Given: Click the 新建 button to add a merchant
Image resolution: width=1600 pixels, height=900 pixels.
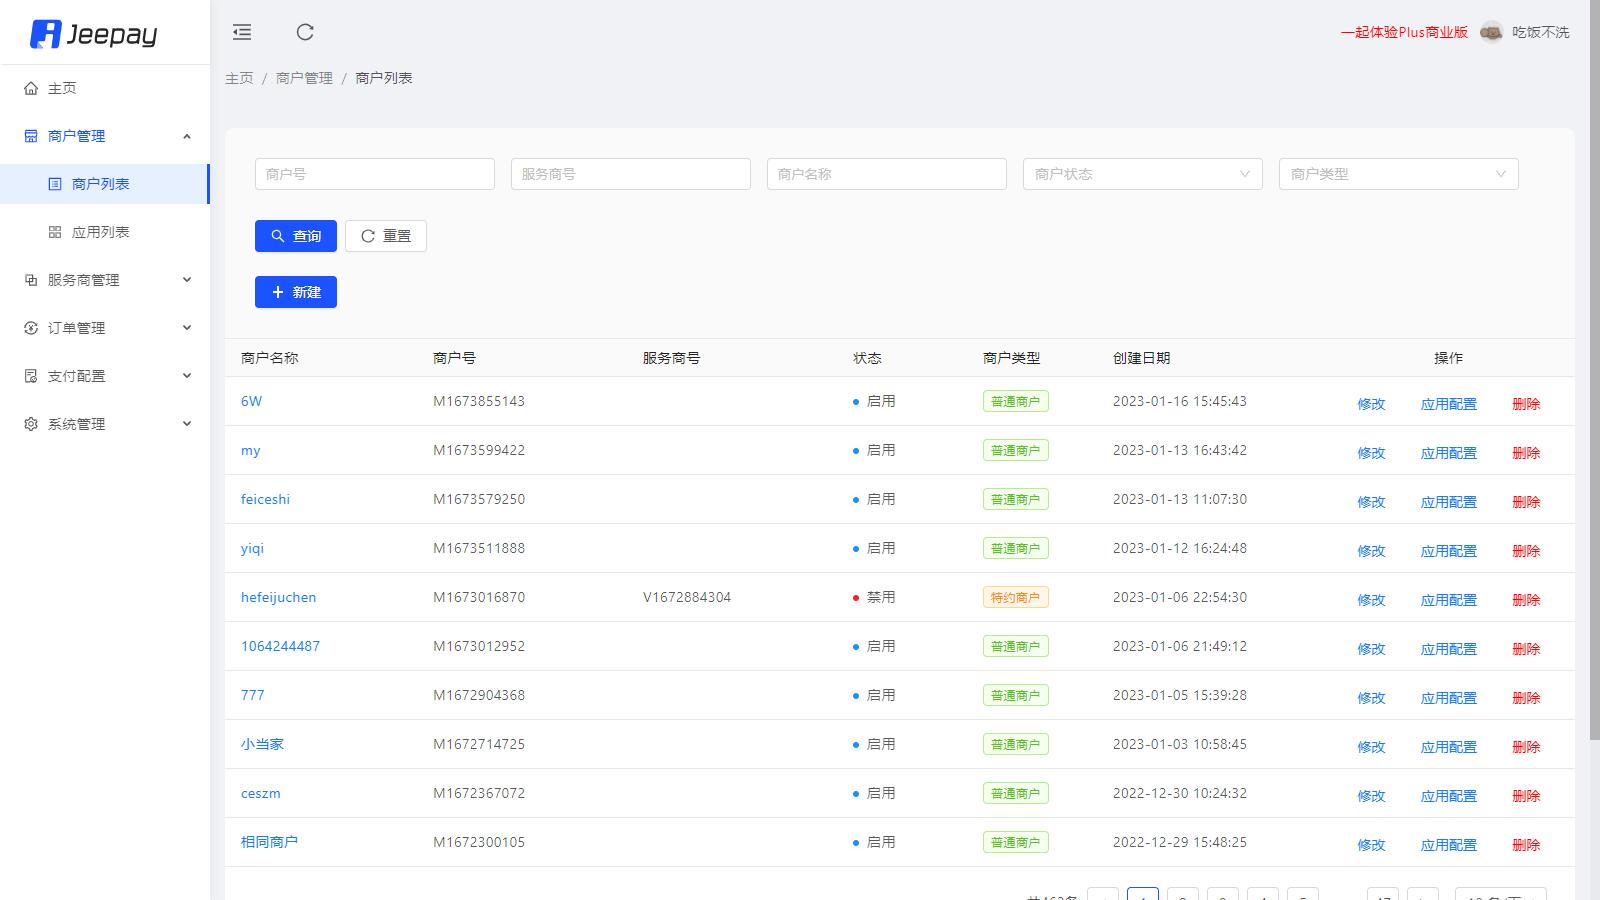Looking at the screenshot, I should click(296, 292).
